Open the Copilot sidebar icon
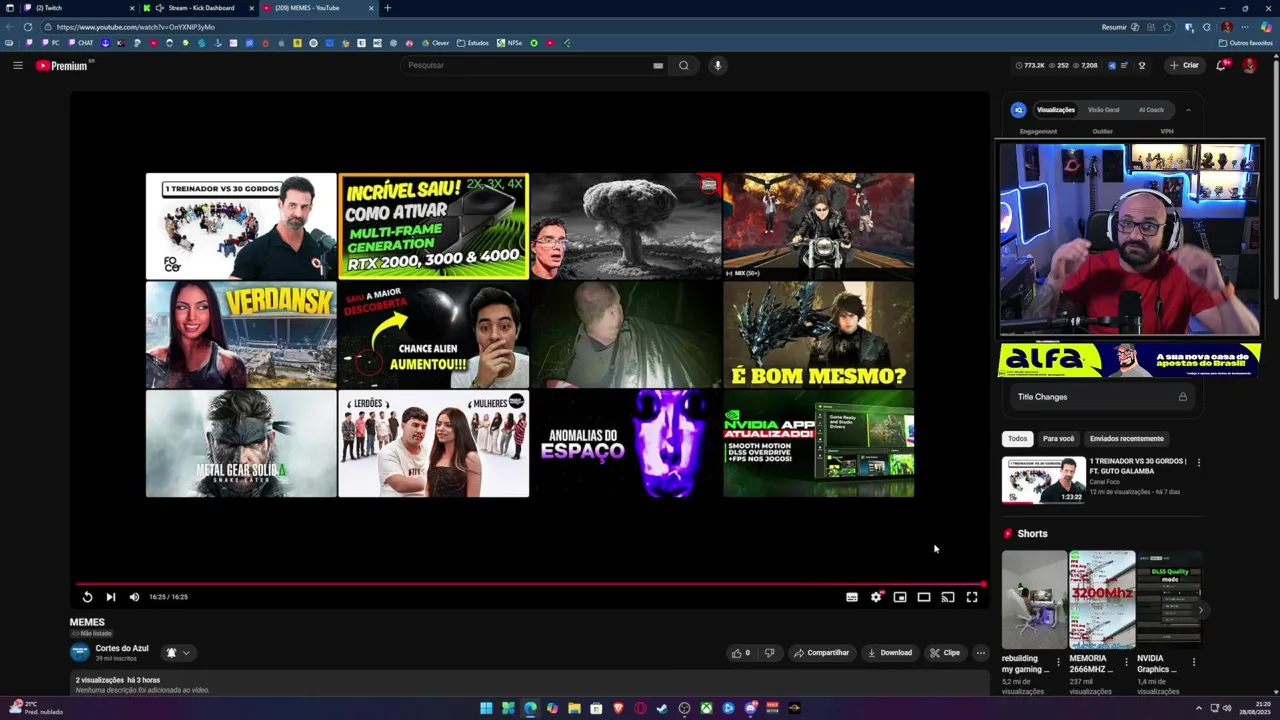Viewport: 1280px width, 720px height. tap(1266, 27)
